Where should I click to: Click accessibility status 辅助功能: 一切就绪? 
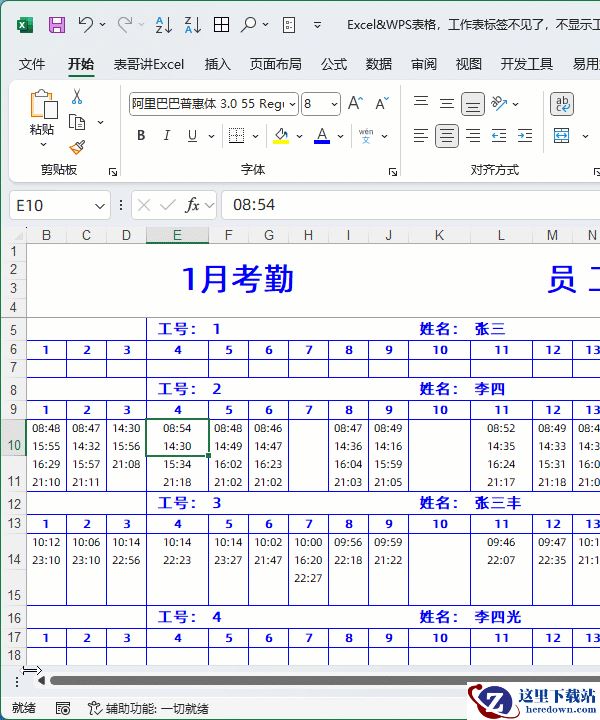[148, 708]
